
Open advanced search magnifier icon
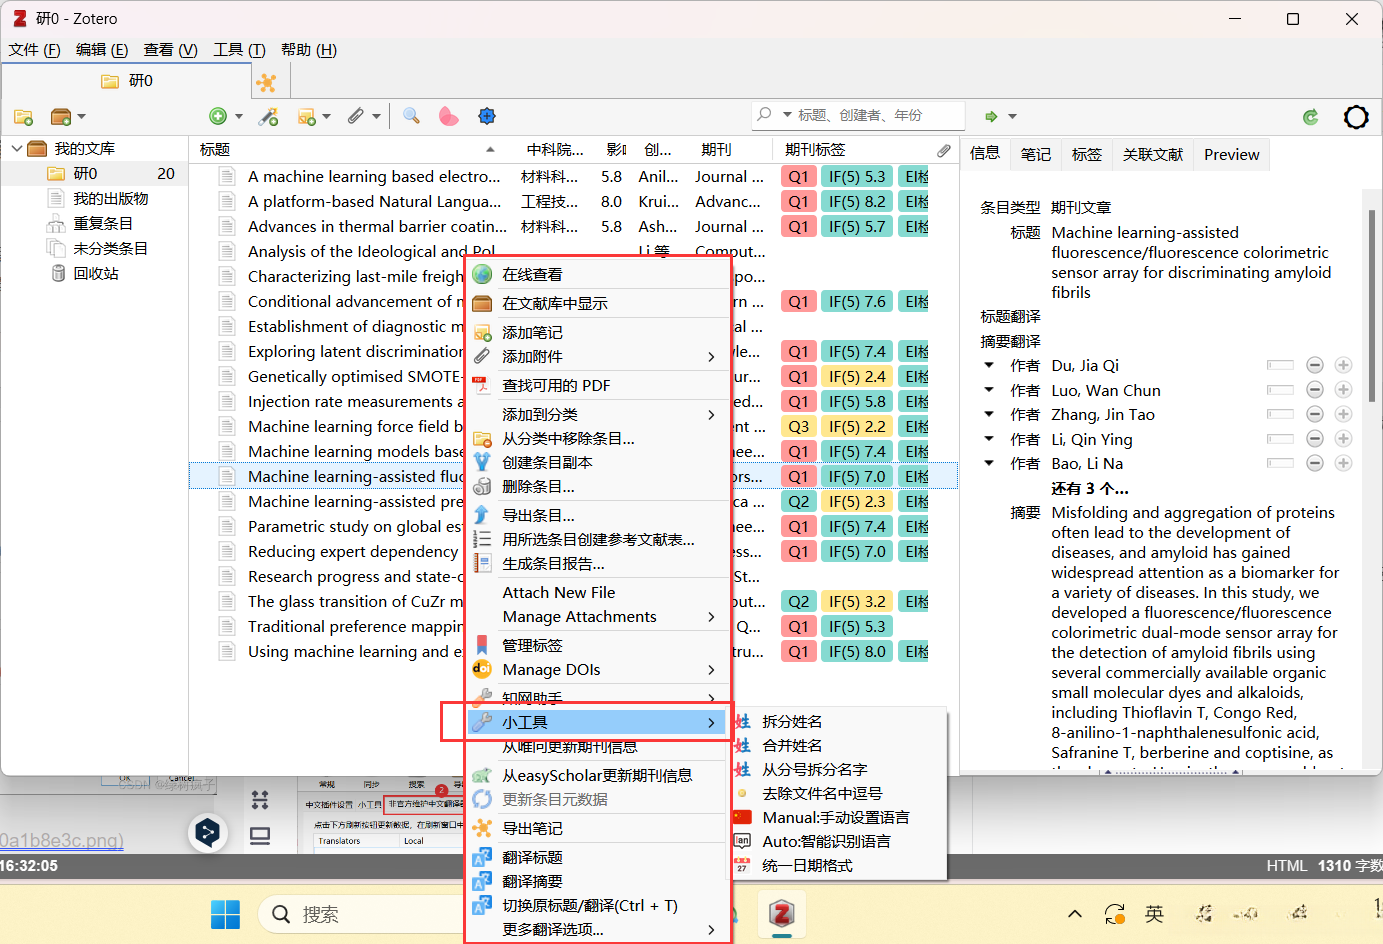(x=411, y=116)
